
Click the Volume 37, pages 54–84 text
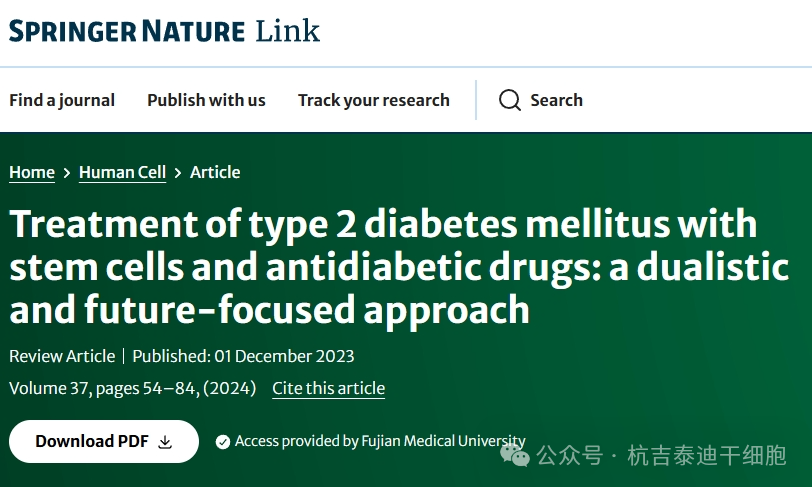coord(132,388)
